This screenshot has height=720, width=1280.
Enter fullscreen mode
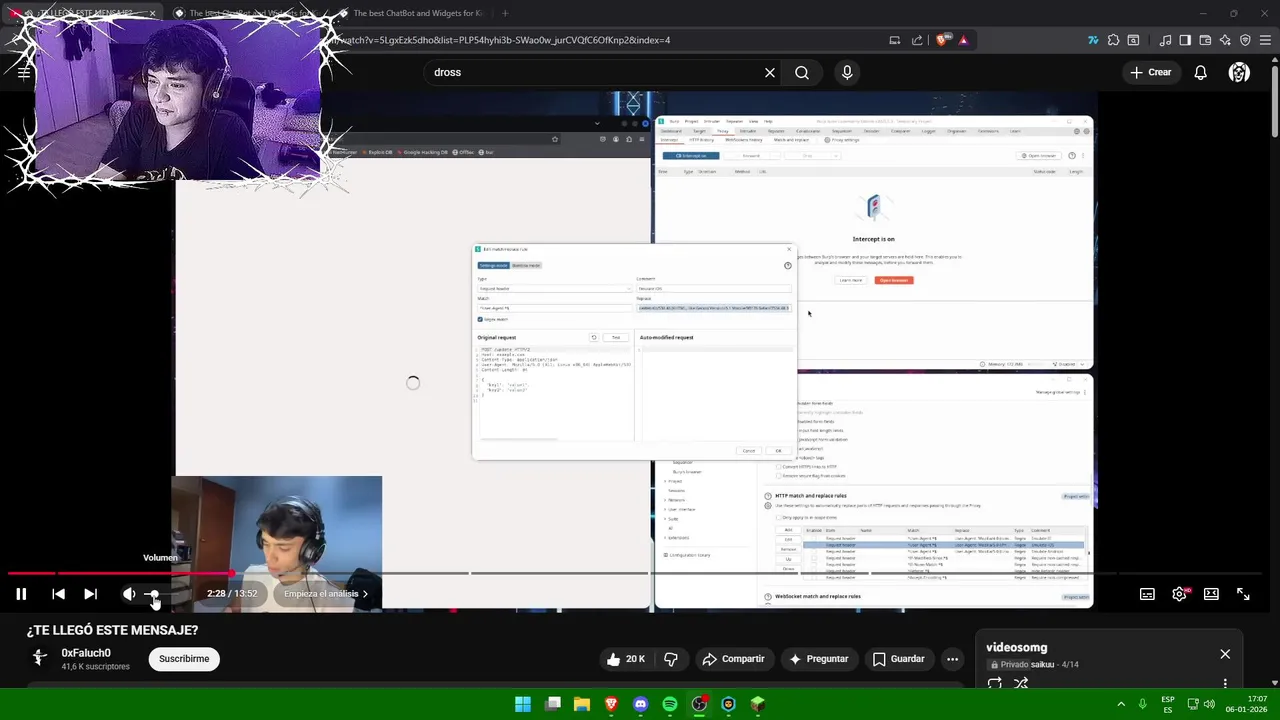pyautogui.click(x=1243, y=594)
